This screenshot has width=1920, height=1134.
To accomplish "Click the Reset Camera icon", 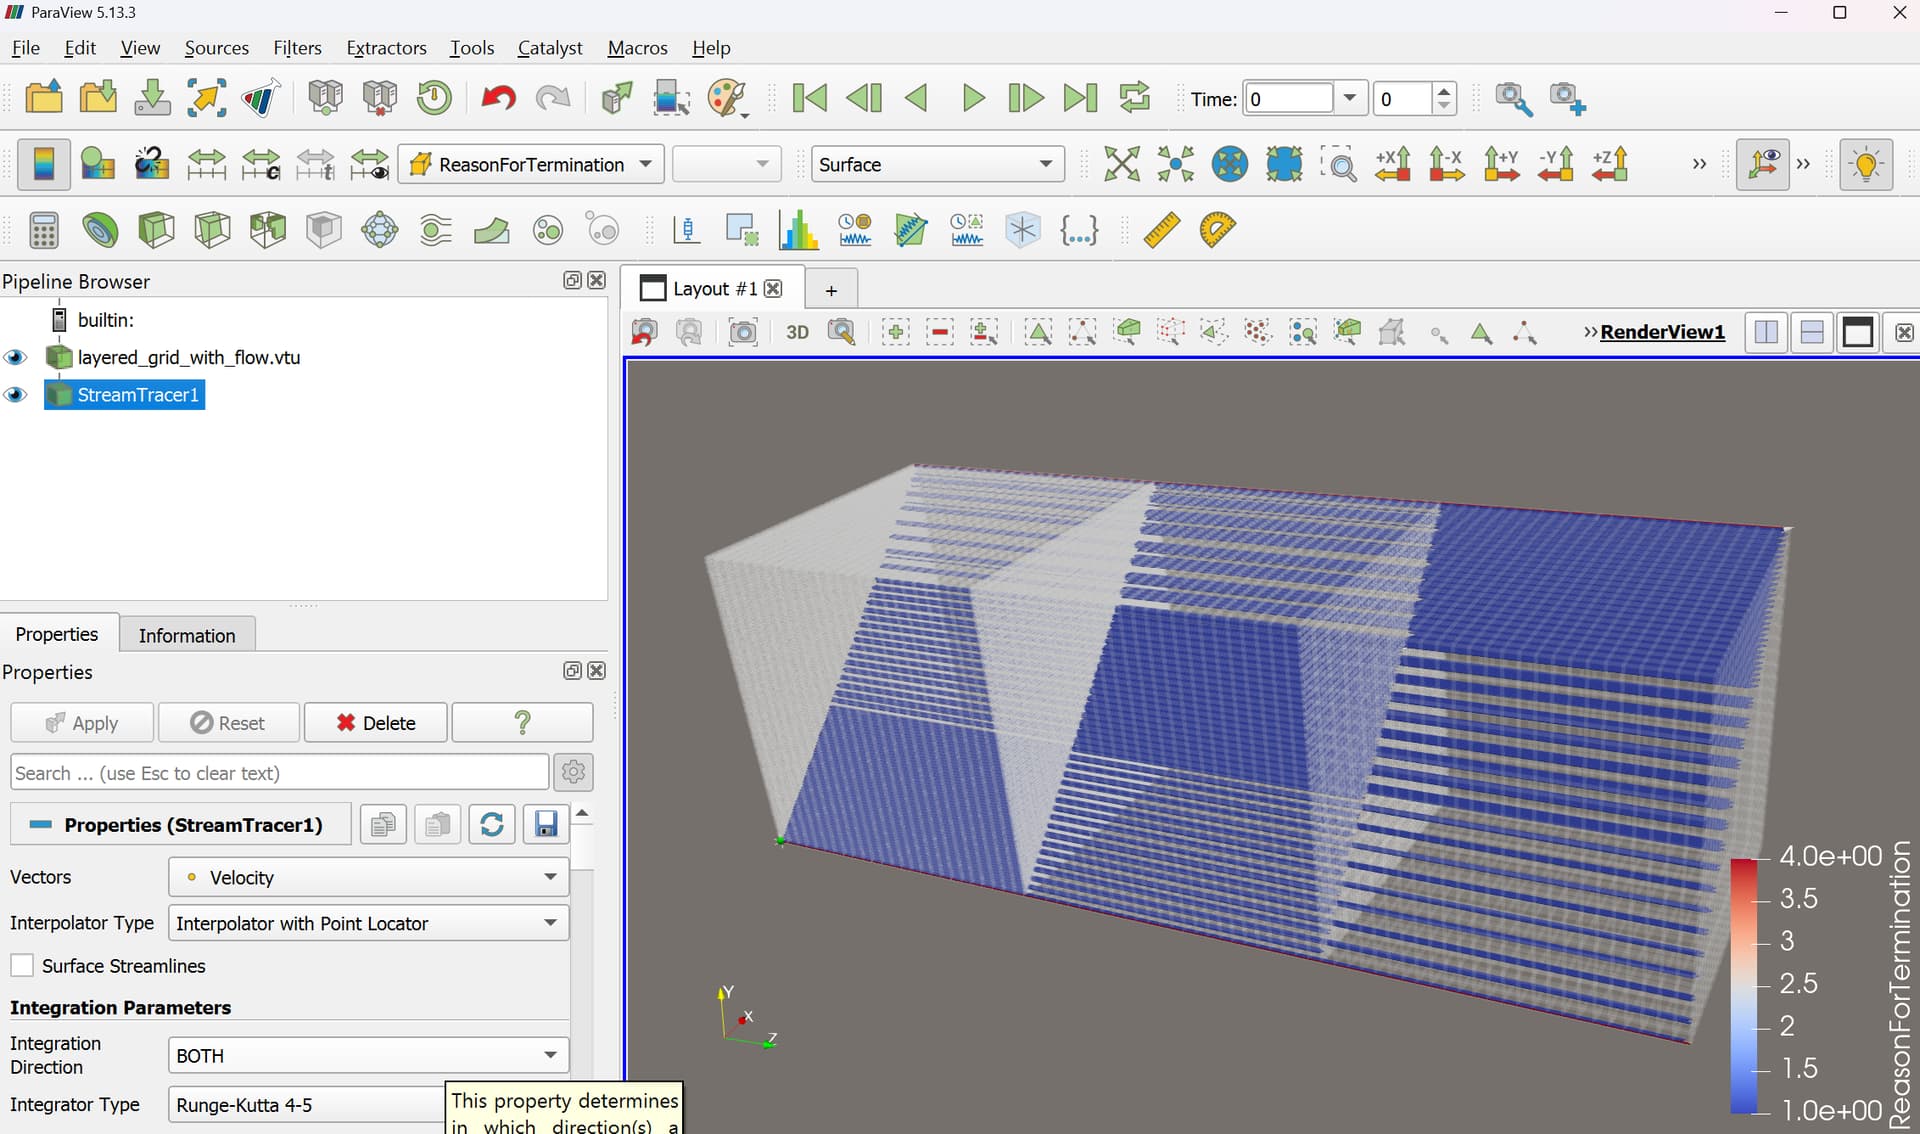I will tap(1121, 164).
